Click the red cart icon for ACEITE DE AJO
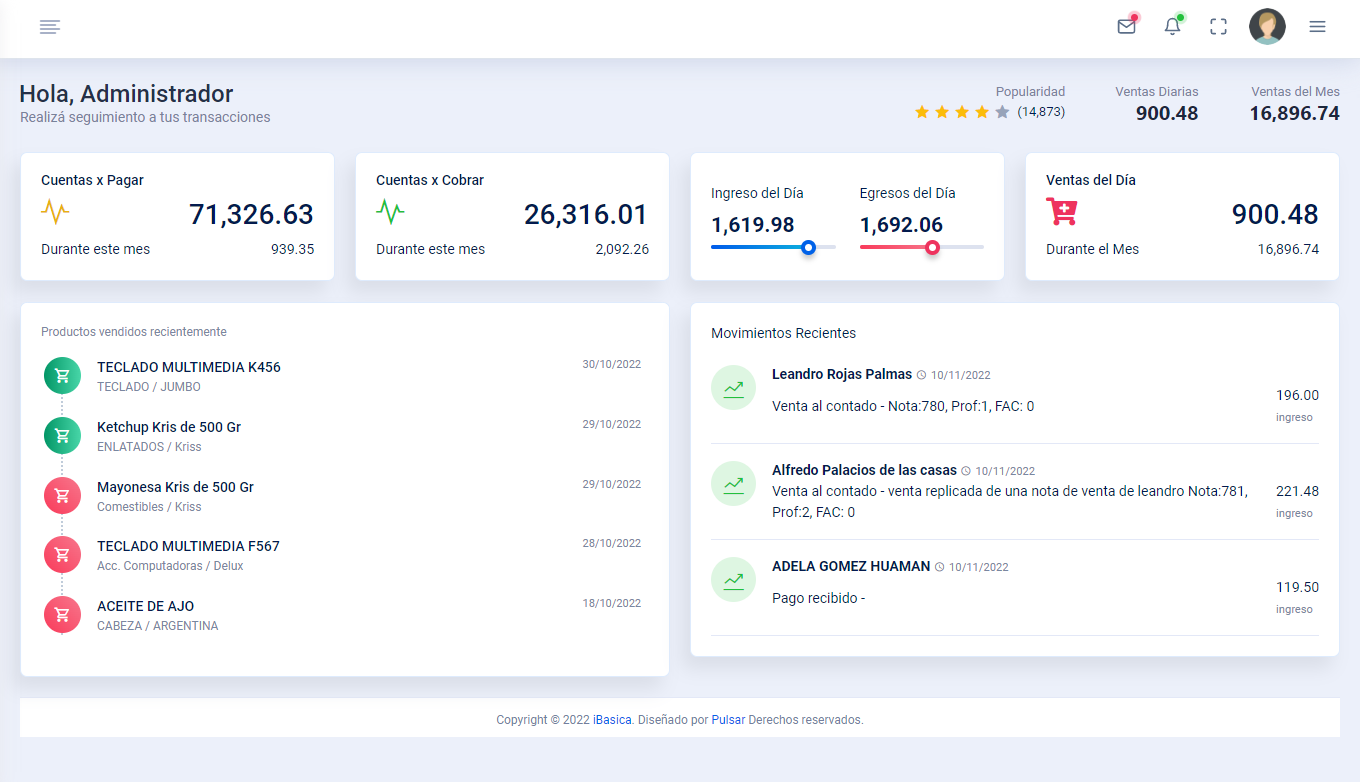The width and height of the screenshot is (1360, 782). 62,615
